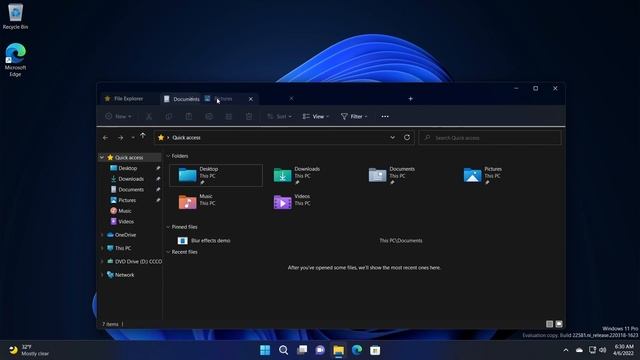Close the Pictures tab

[251, 99]
